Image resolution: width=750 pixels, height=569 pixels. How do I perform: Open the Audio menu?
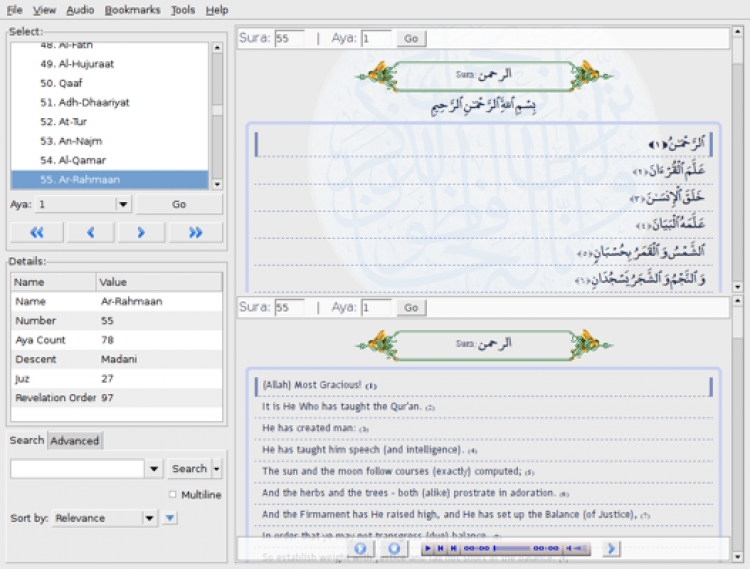pyautogui.click(x=80, y=10)
